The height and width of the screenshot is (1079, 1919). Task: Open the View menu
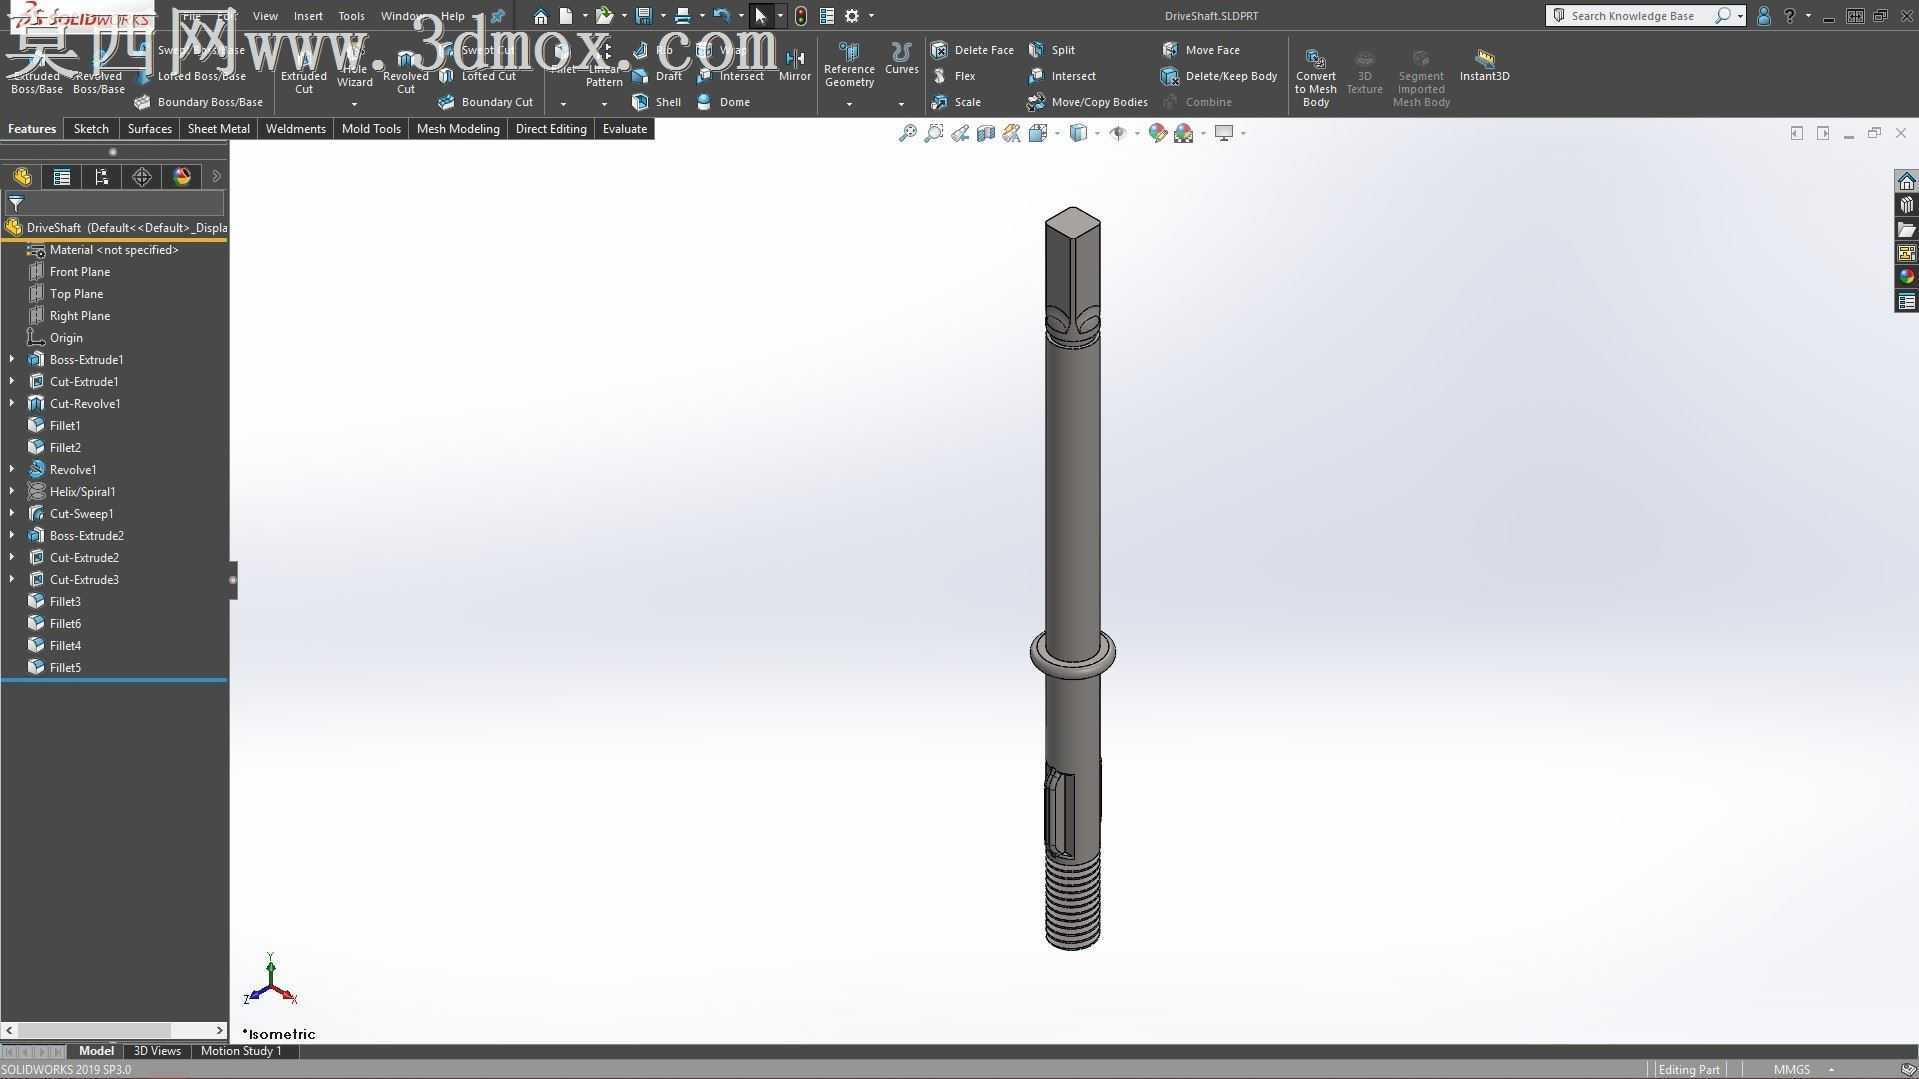[265, 16]
